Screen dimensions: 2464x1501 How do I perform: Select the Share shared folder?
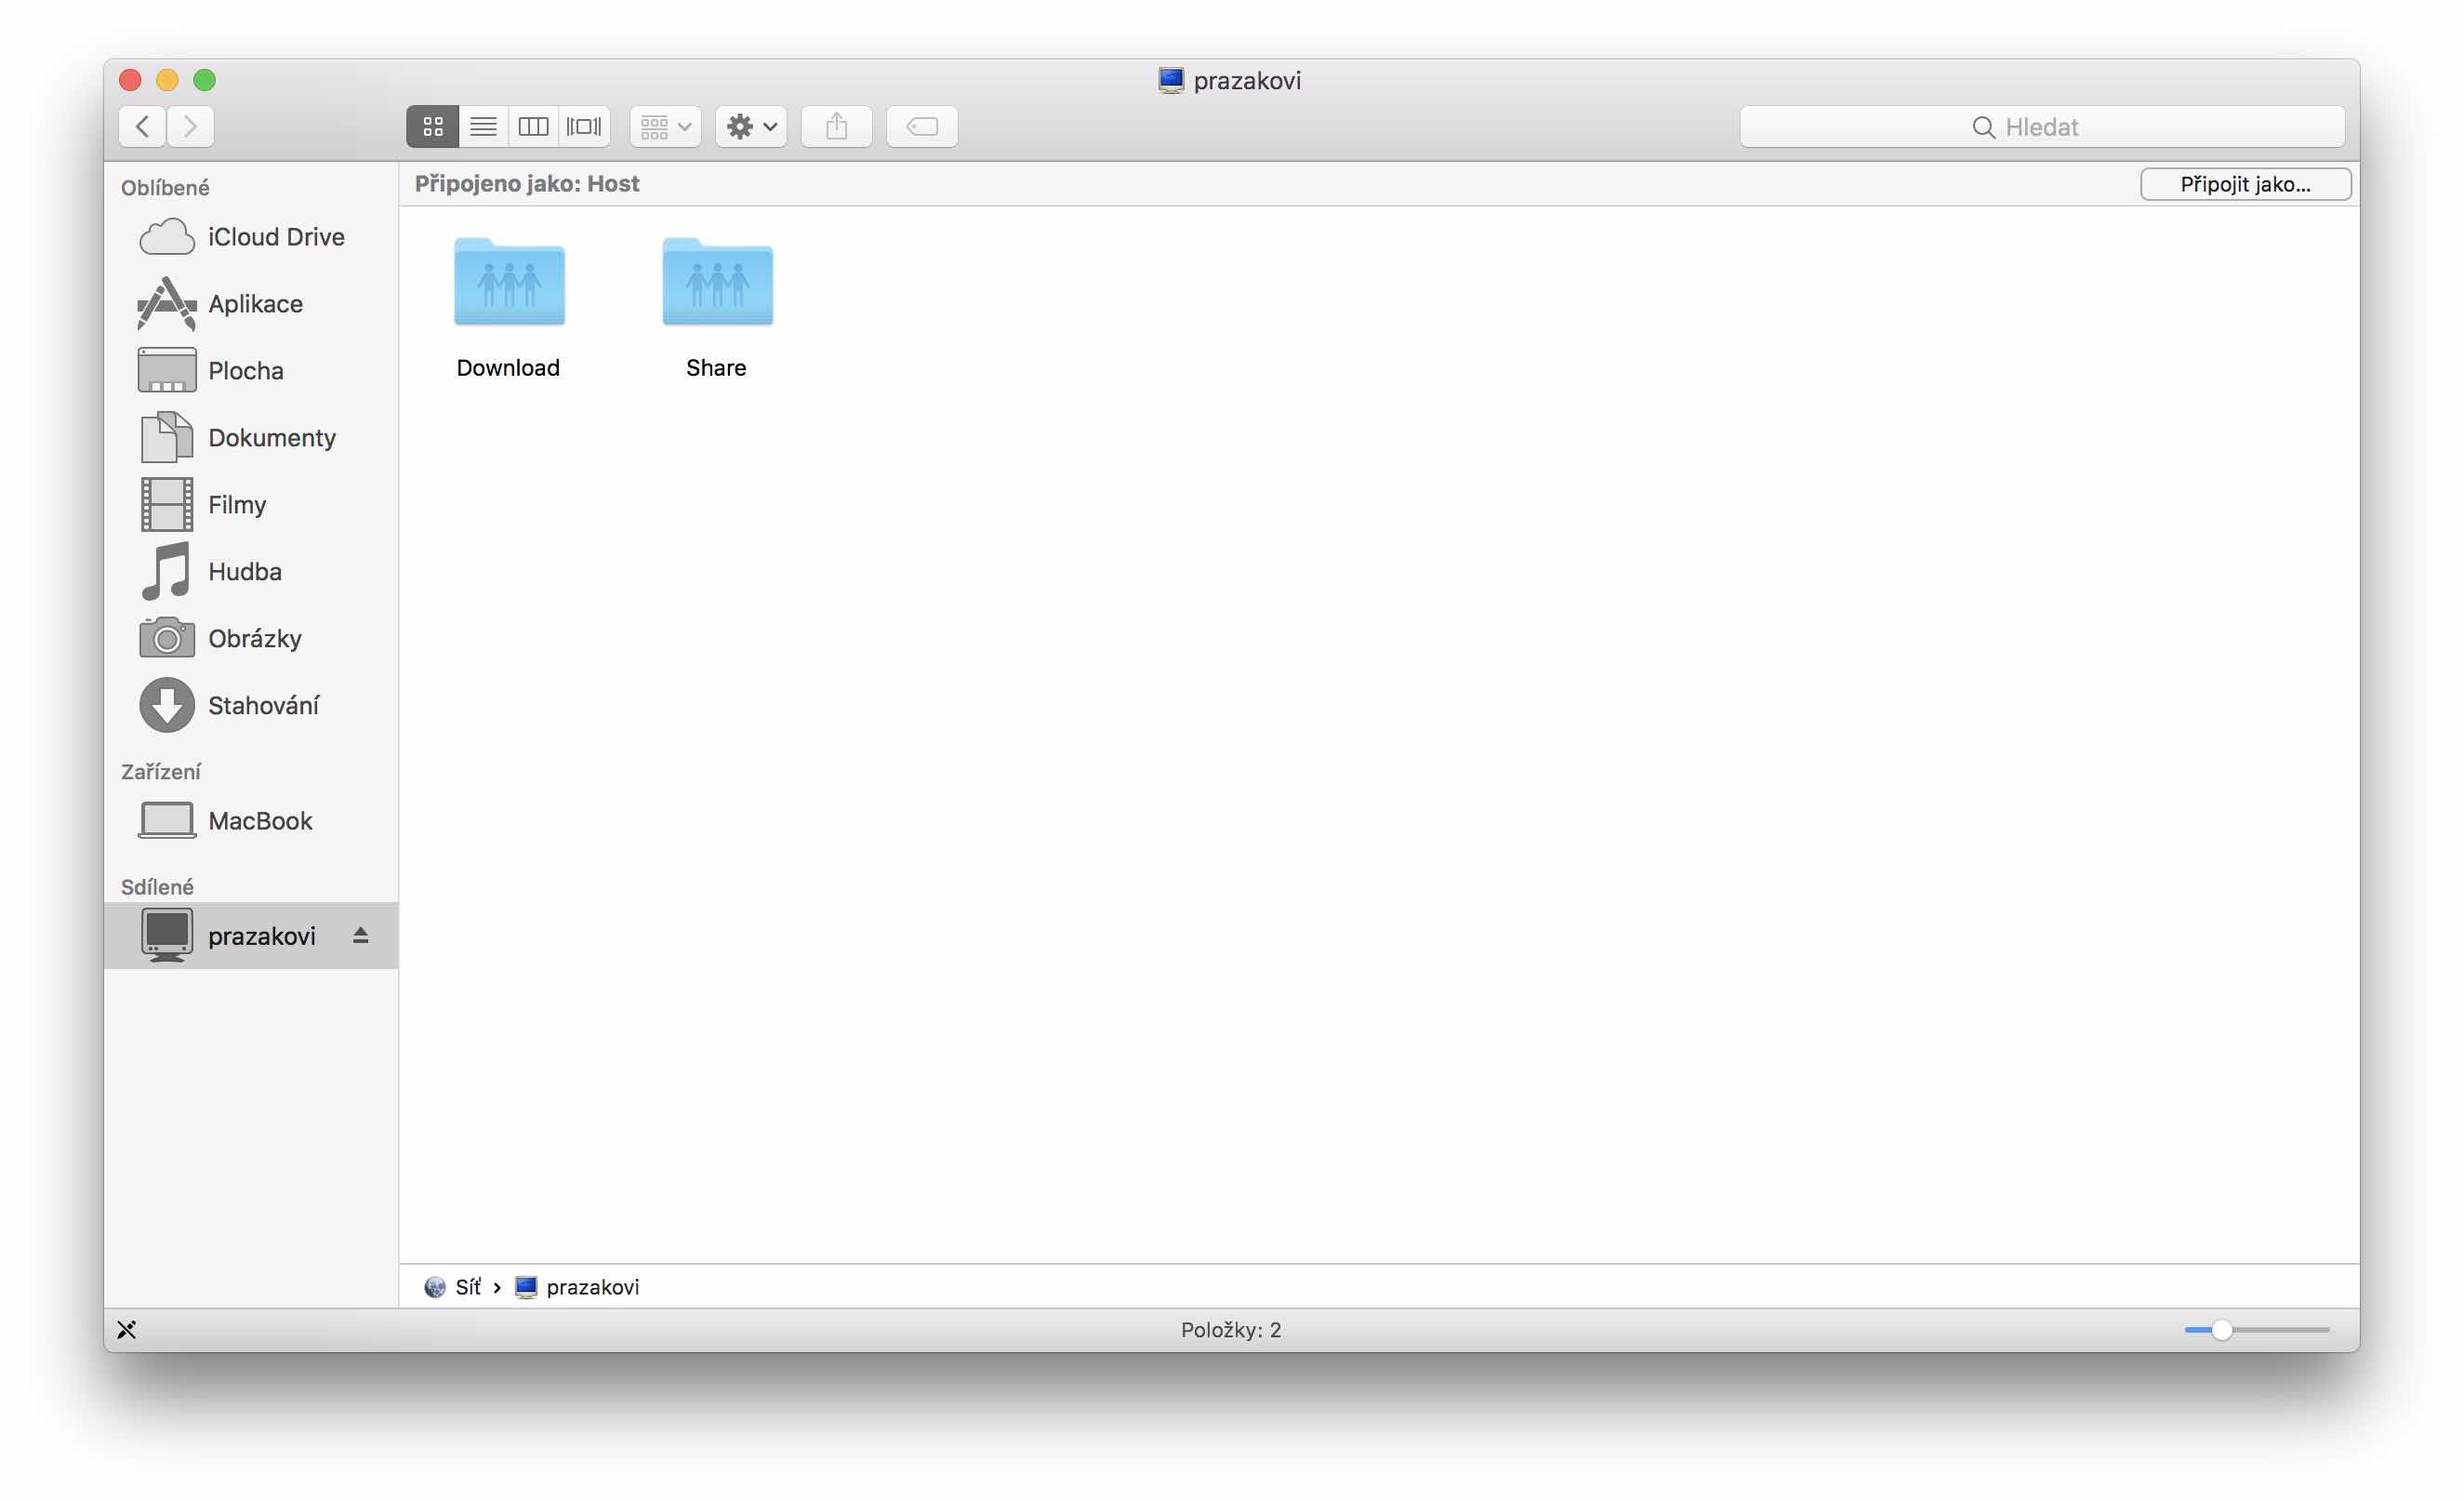(x=717, y=285)
